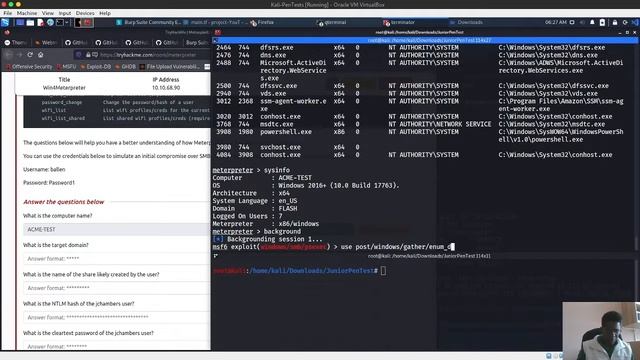The width and height of the screenshot is (640, 360).
Task: Click the IP address 10.10.68.90 text
Action: (x=166, y=88)
